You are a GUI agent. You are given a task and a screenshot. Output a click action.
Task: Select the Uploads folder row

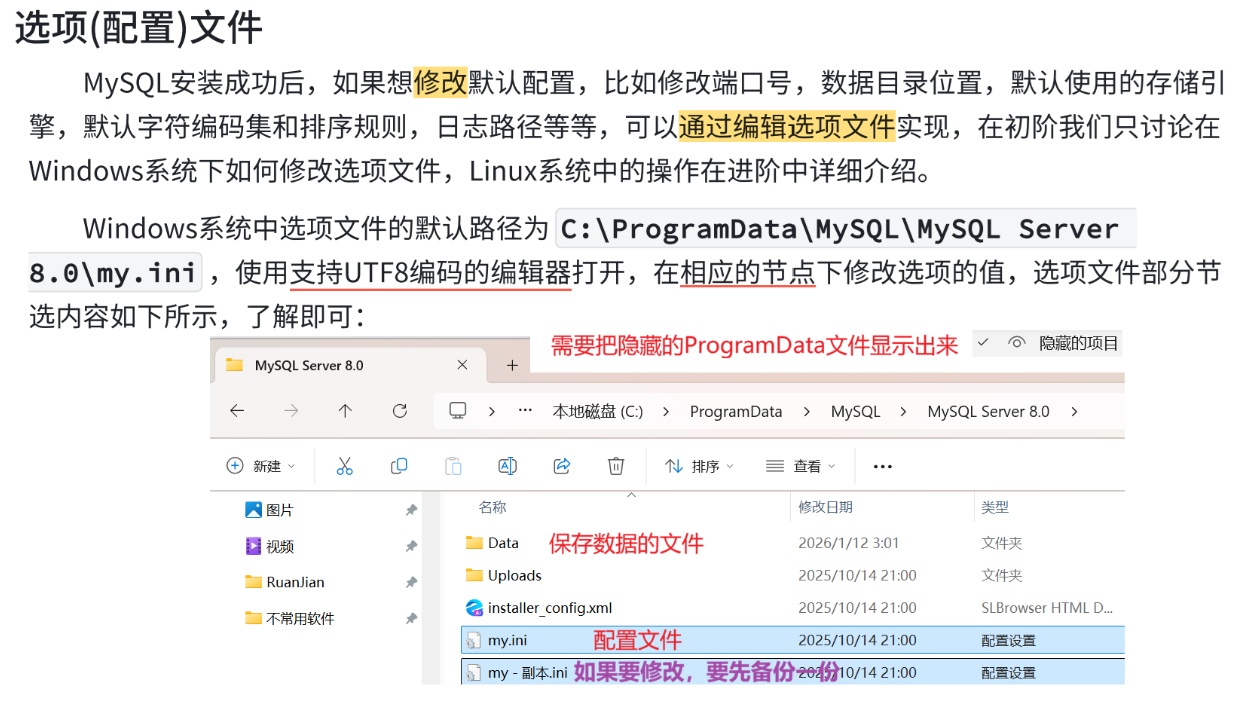(792, 576)
